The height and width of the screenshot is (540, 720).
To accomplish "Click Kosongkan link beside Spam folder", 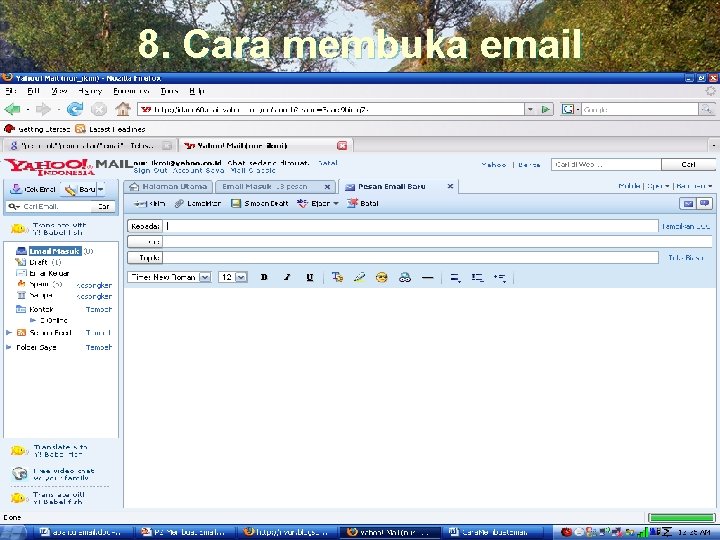I will (95, 285).
